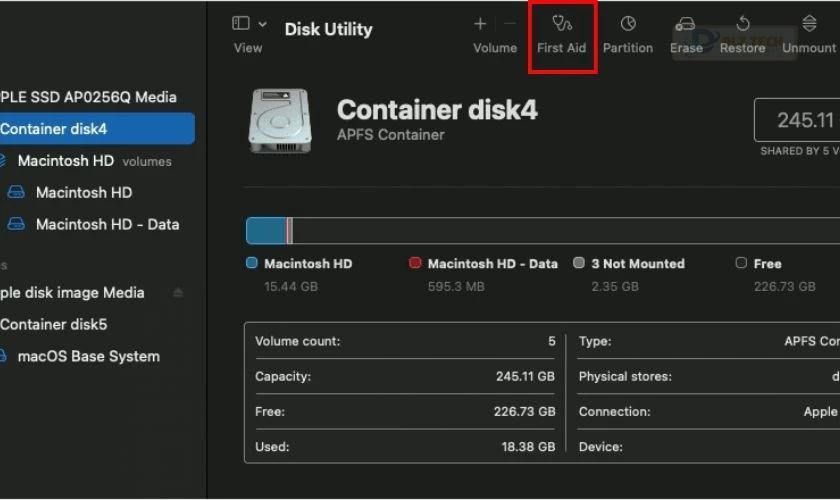This screenshot has height=500, width=840.
Task: Click the Free 226.73 GB table value
Action: (x=524, y=412)
